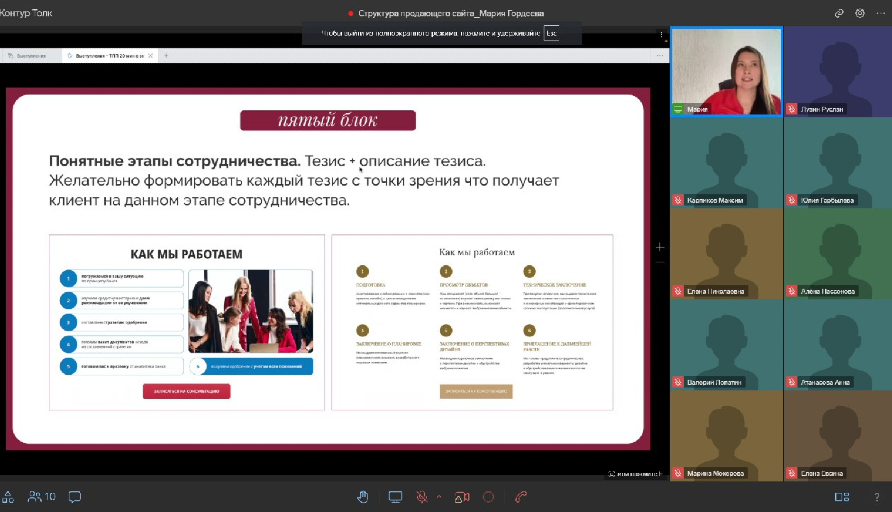Open help with question mark
Image resolution: width=892 pixels, height=512 pixels.
click(x=877, y=497)
